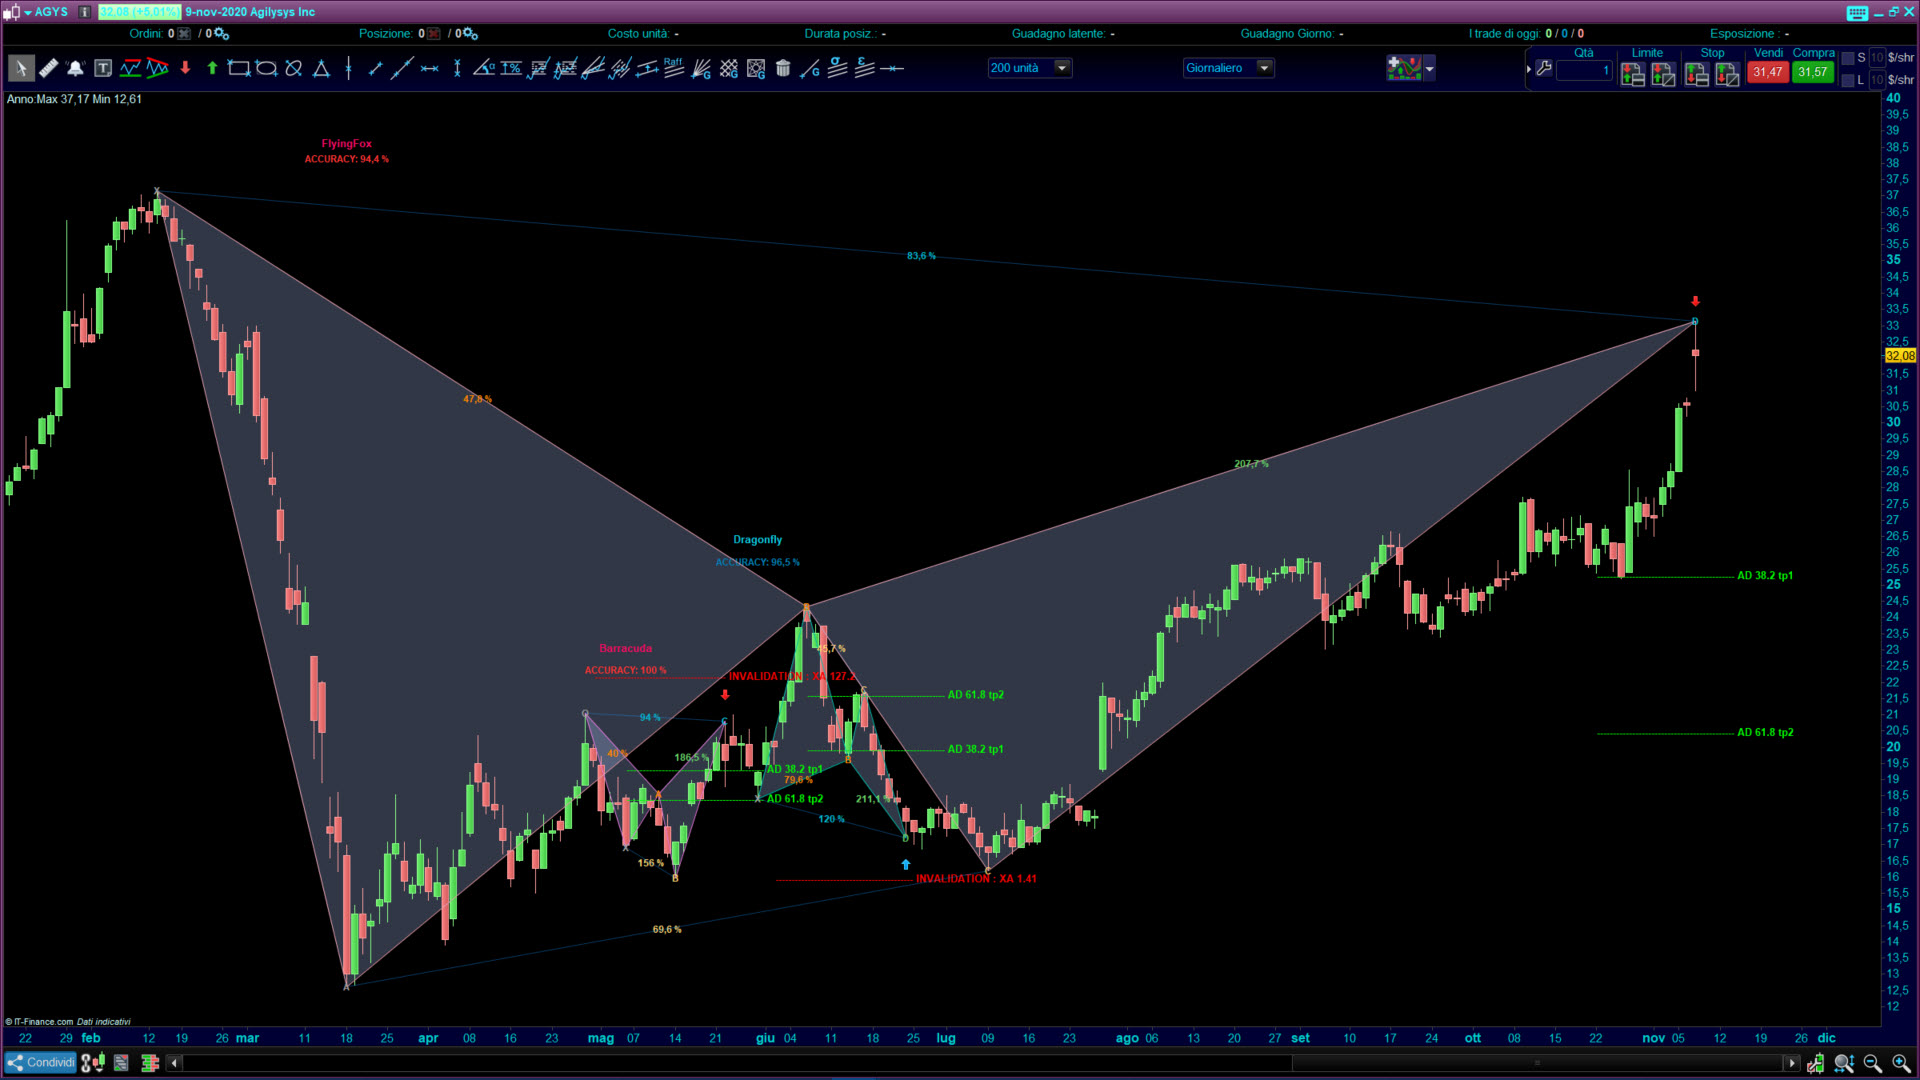Click the horizontal scrollbar left arrow
Image resolution: width=1920 pixels, height=1080 pixels.
[174, 1063]
